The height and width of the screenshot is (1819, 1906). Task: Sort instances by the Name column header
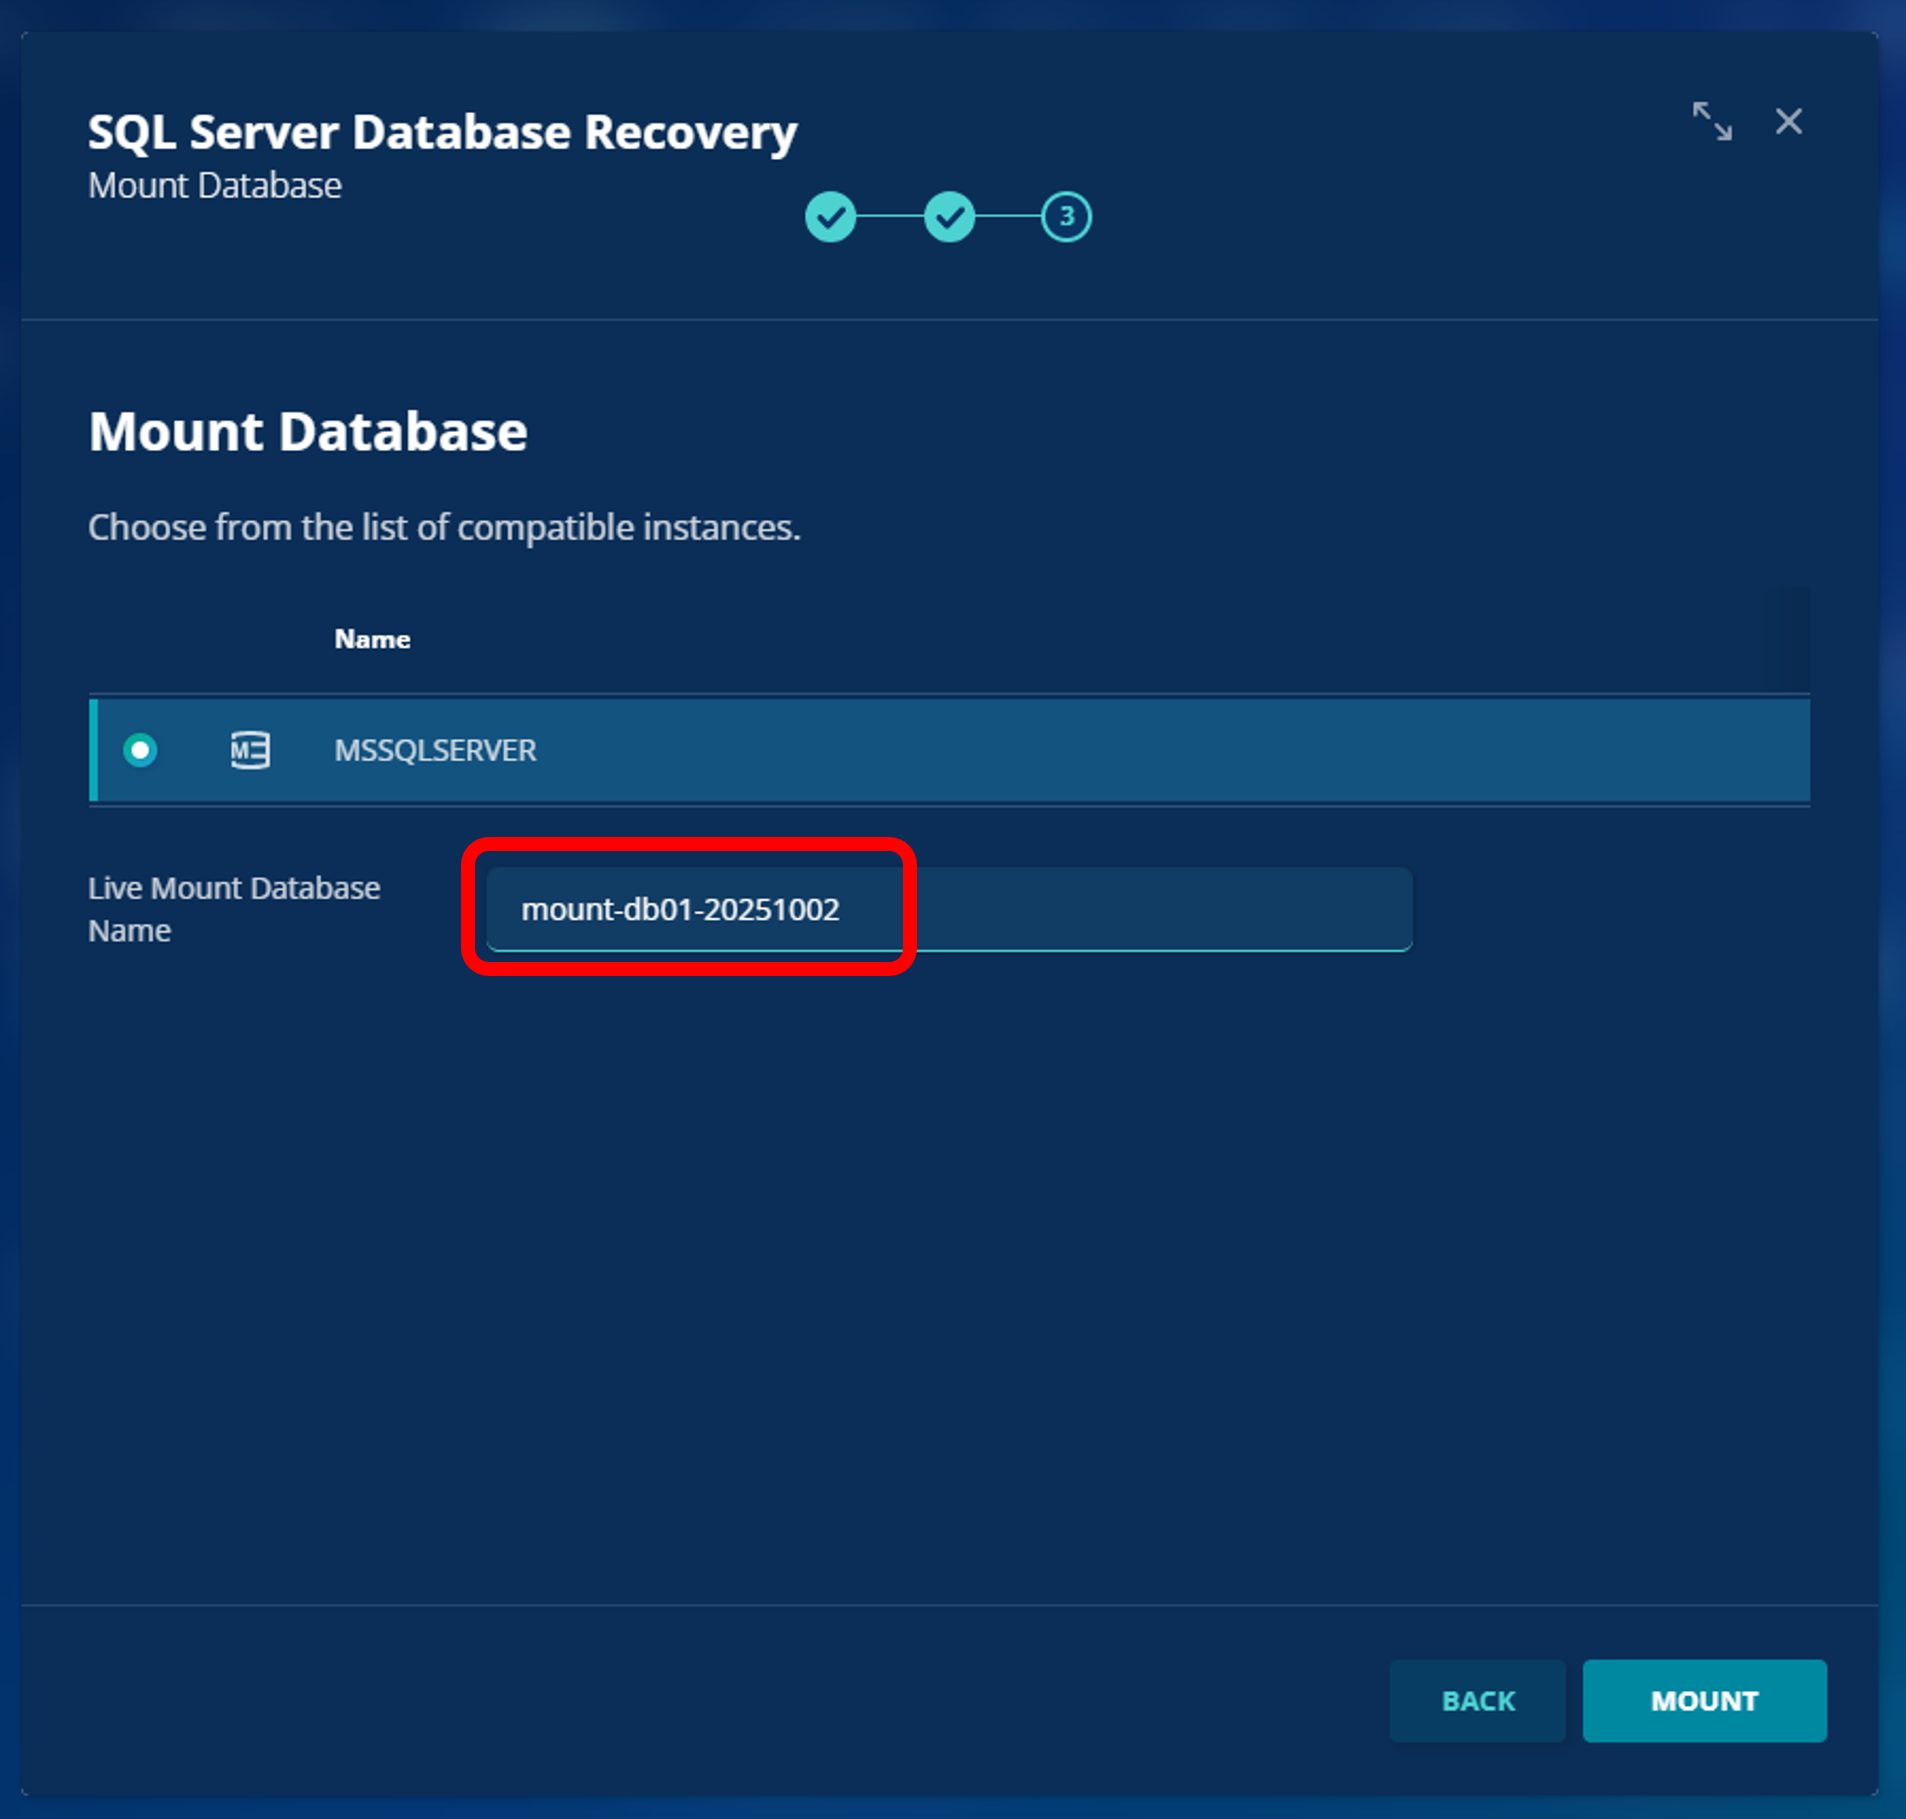pyautogui.click(x=372, y=639)
